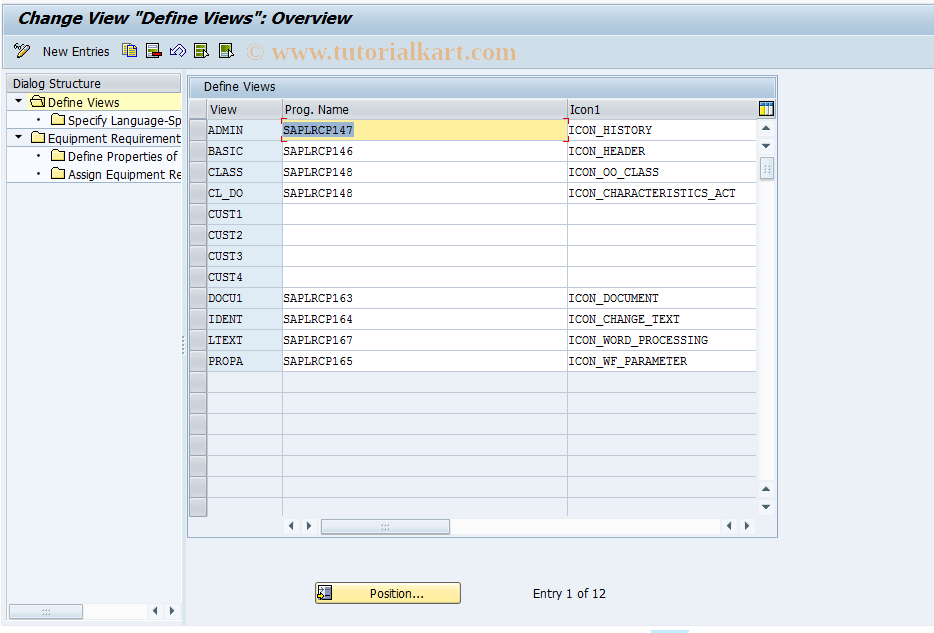Image resolution: width=934 pixels, height=633 pixels.
Task: Select the row selector for DOCU1 entry
Action: (x=197, y=298)
